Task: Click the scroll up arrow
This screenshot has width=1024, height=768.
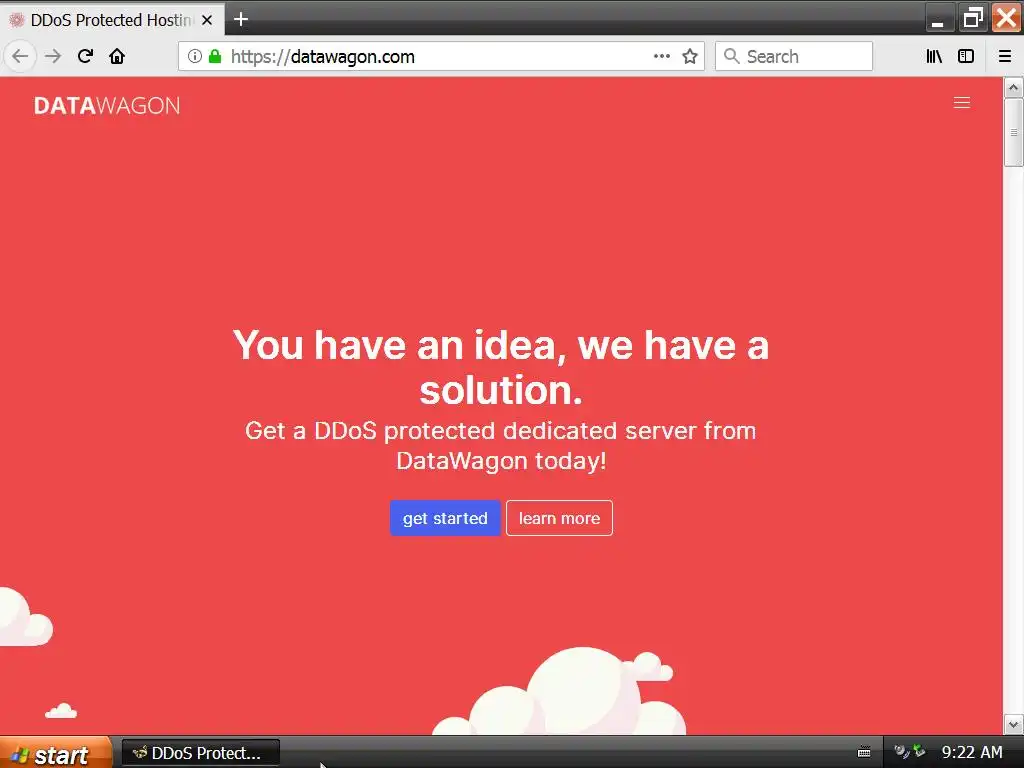Action: (x=1013, y=88)
